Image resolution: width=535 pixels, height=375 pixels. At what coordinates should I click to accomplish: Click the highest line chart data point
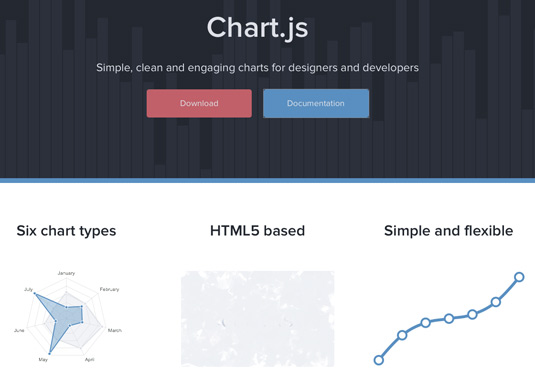[519, 277]
